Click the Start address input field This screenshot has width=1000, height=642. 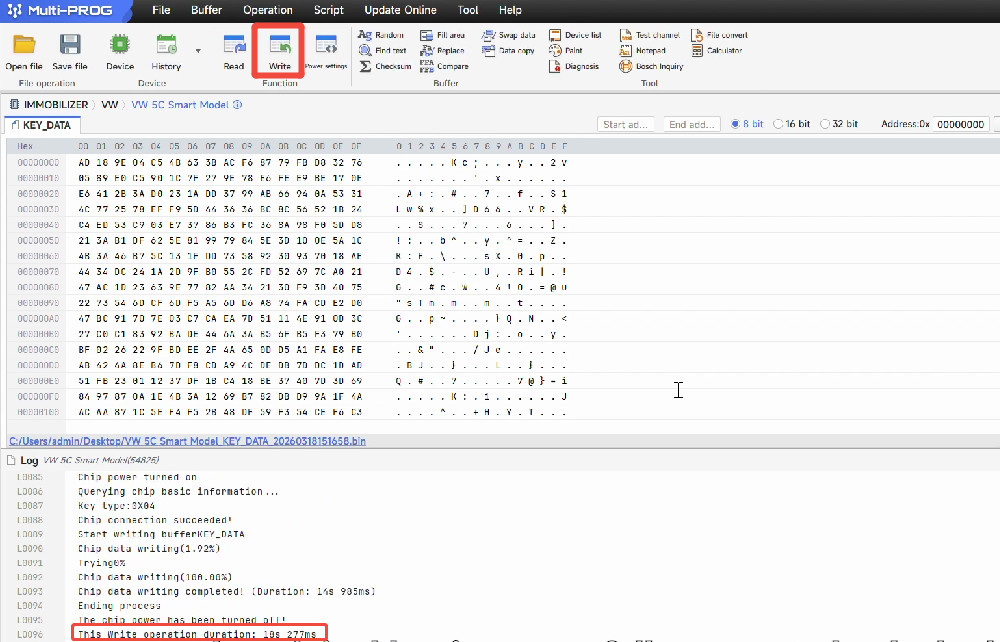coord(626,124)
